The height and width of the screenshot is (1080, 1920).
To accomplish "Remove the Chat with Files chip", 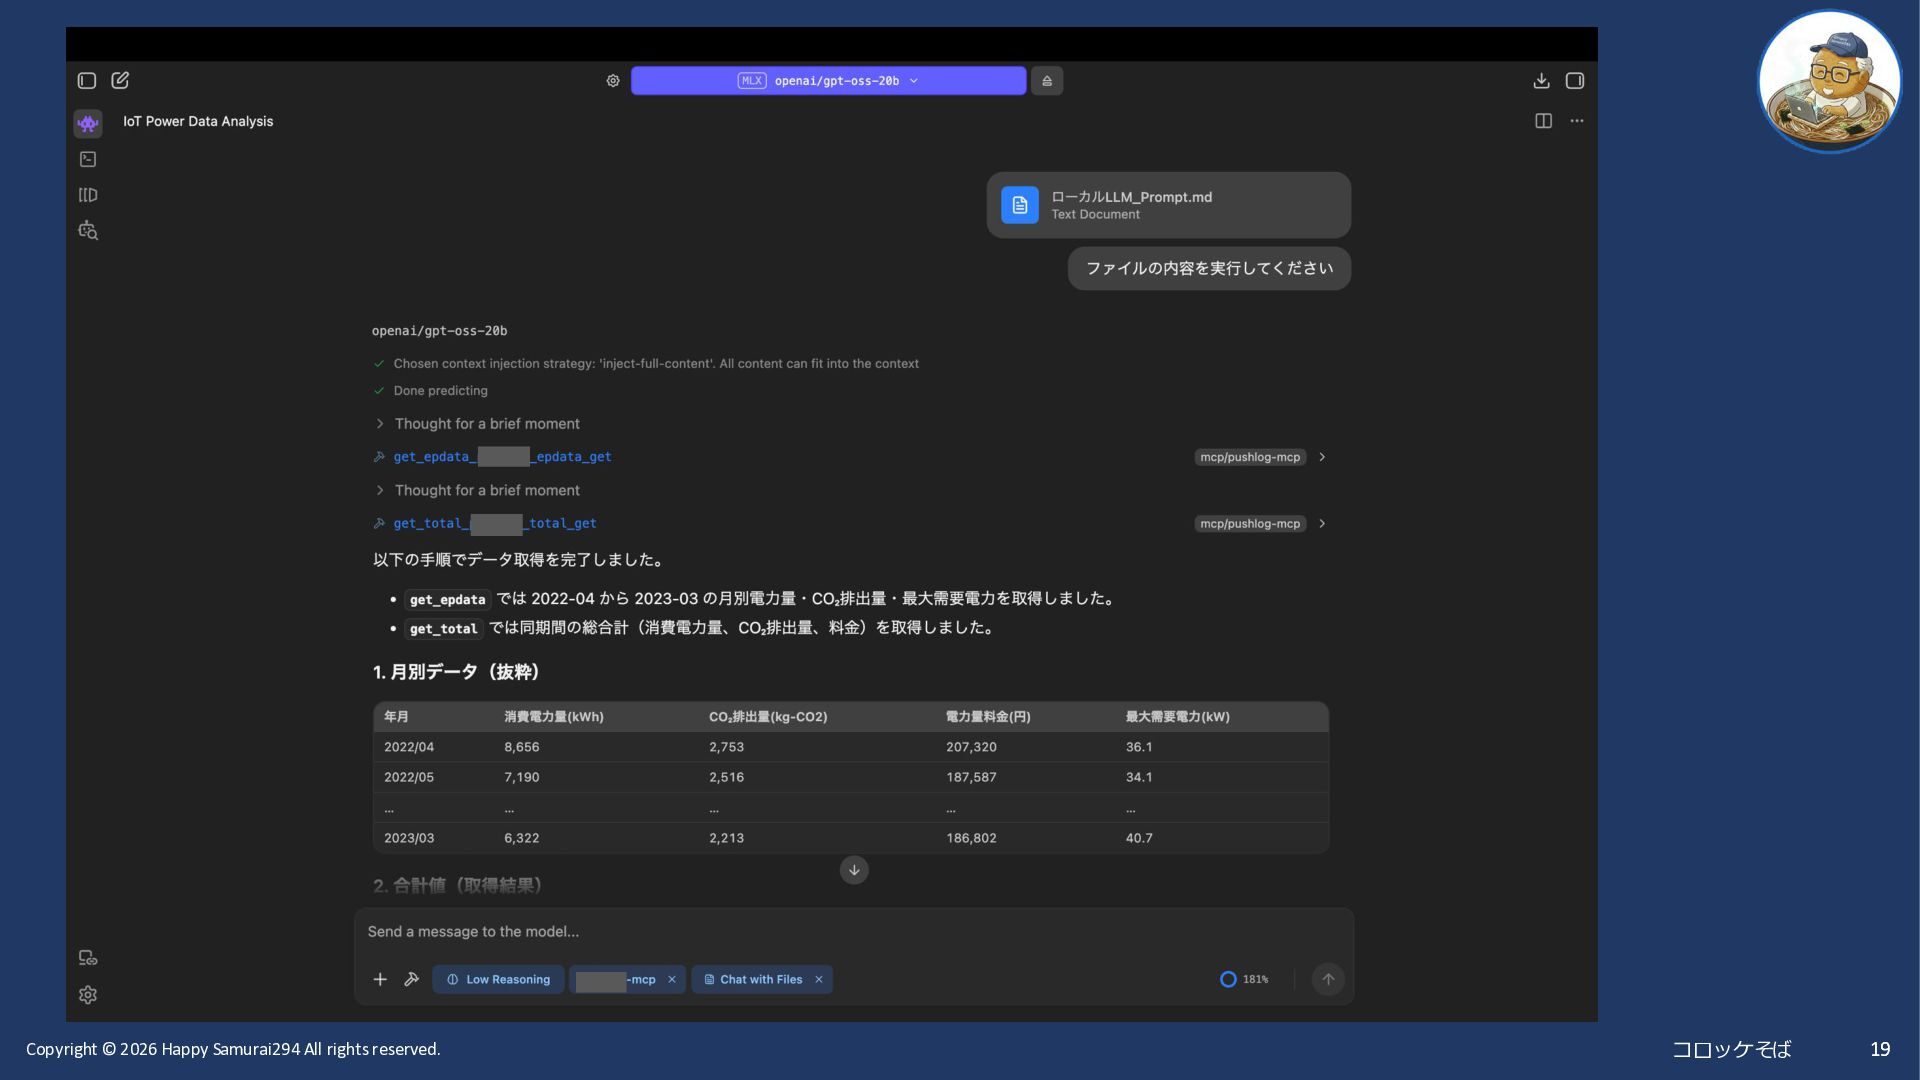I will click(819, 979).
